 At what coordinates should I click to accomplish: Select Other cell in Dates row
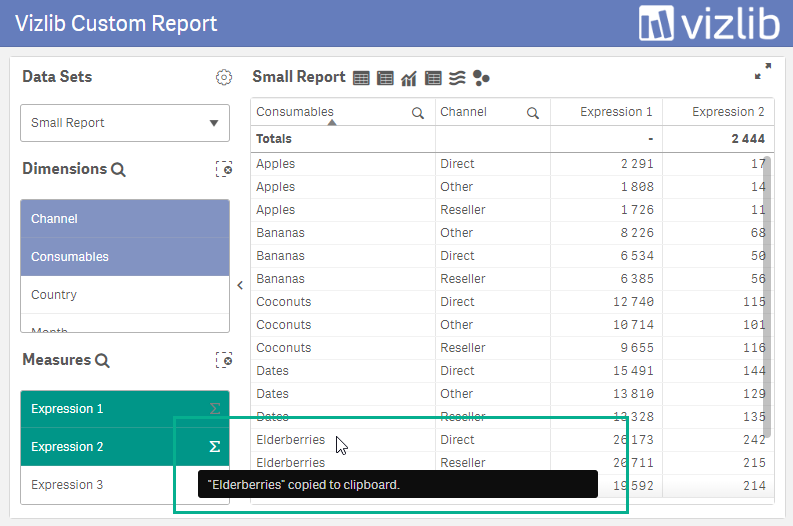click(493, 394)
